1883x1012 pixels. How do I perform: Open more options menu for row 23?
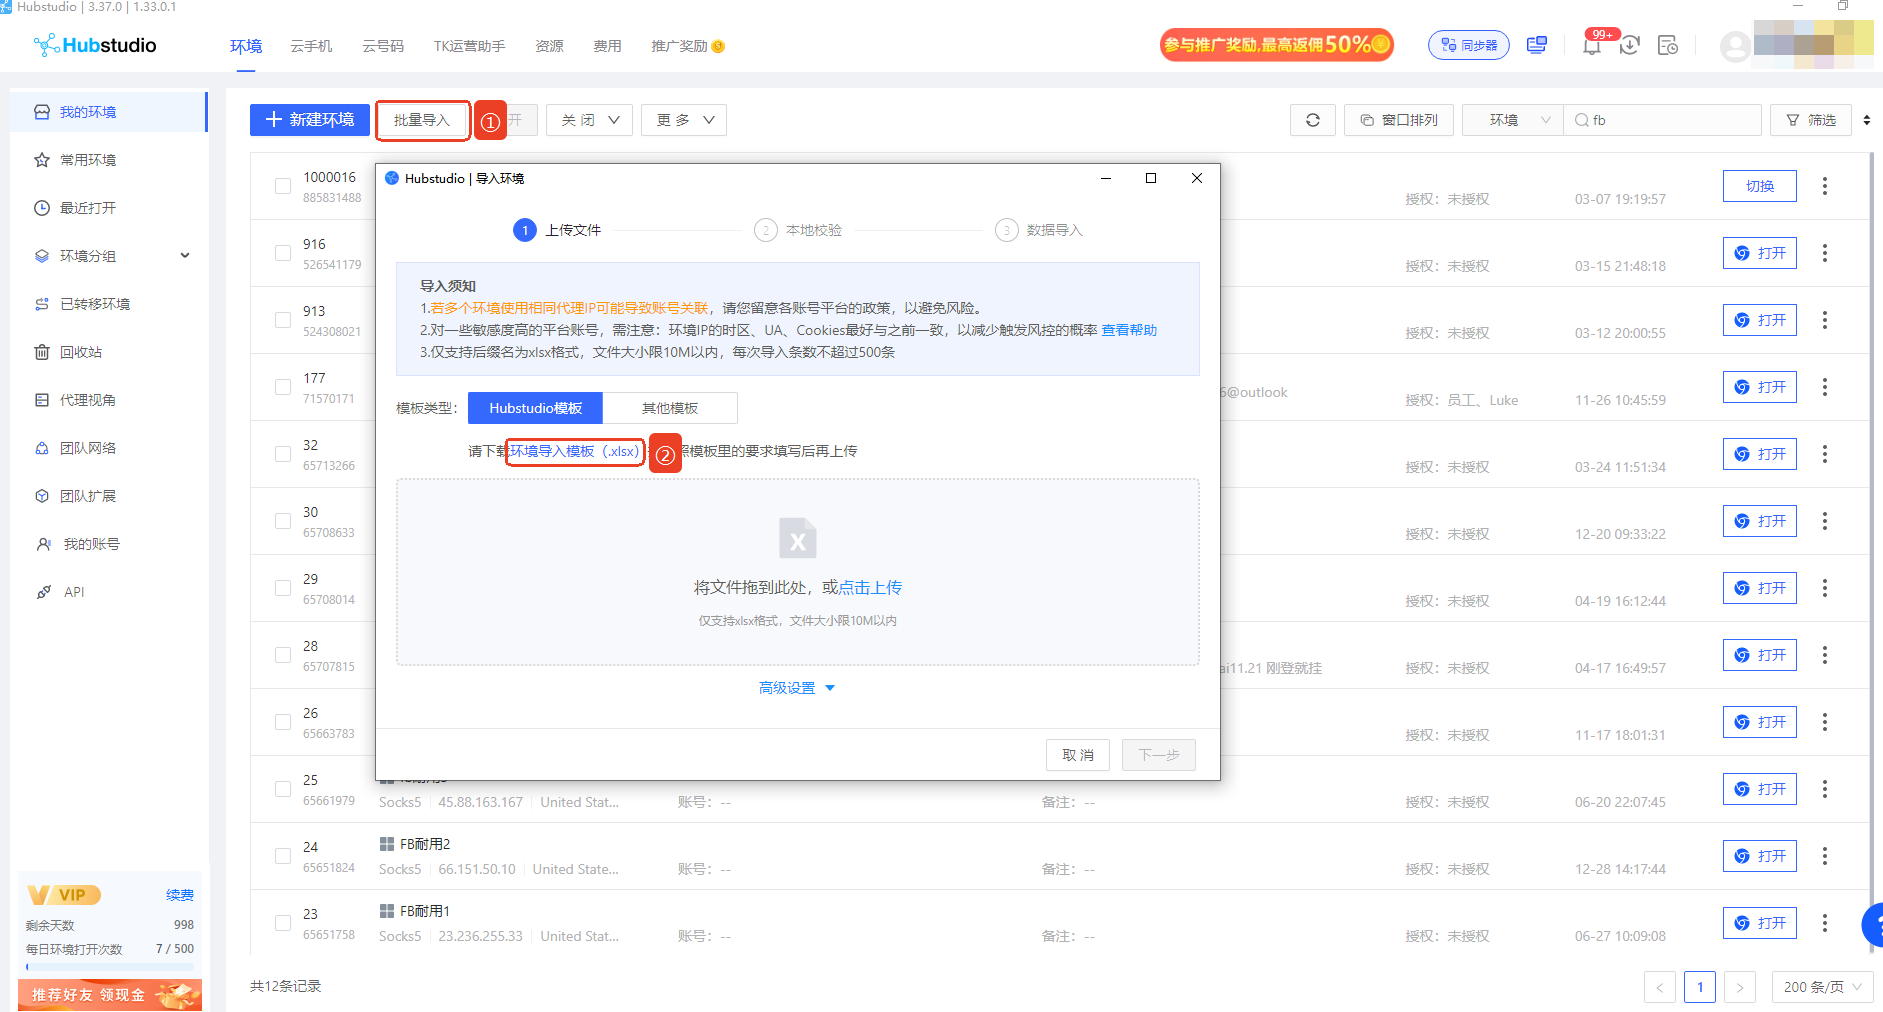click(1825, 923)
